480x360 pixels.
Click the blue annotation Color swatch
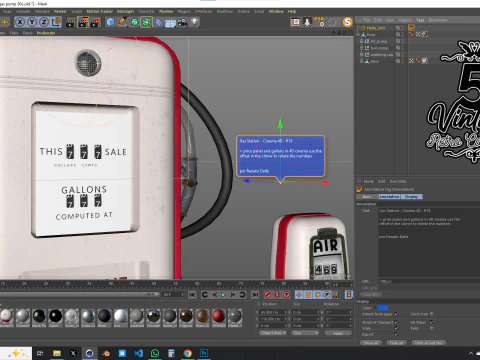[382, 308]
